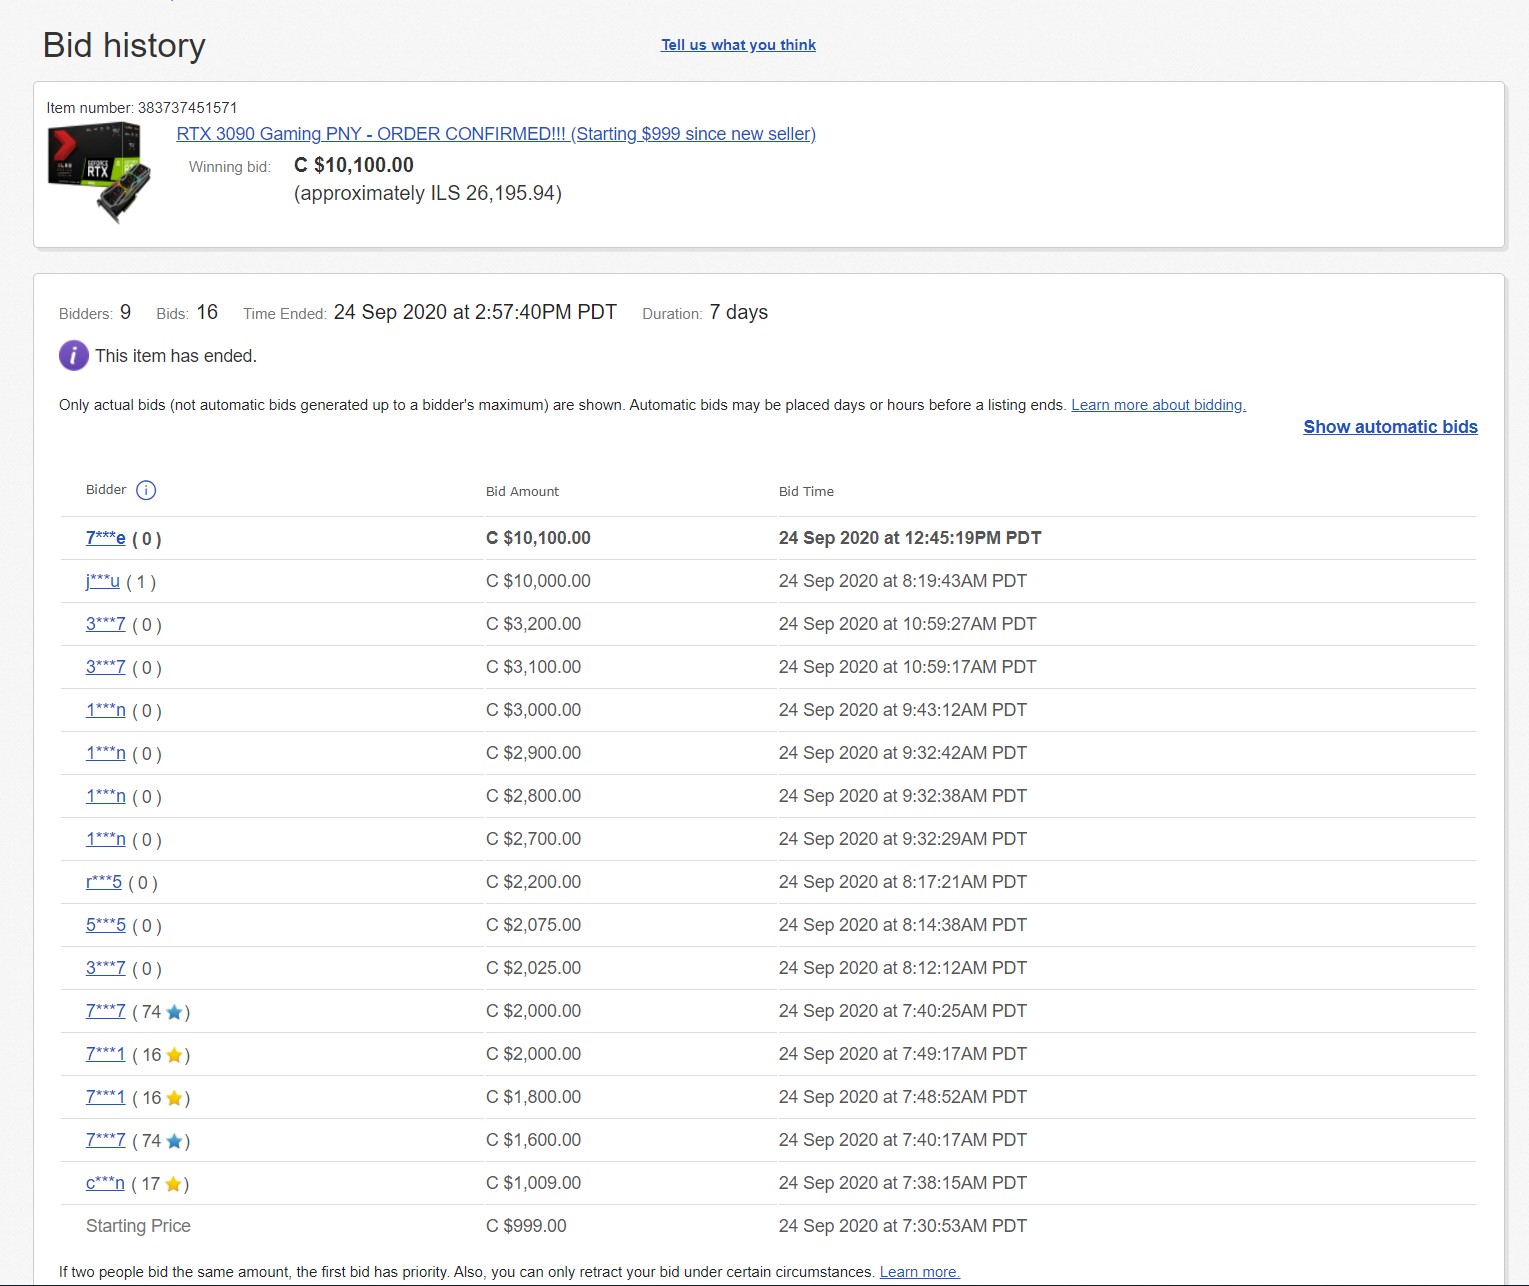Viewport: 1529px width, 1286px height.
Task: Open bidder 7***1 link on the C $1,800.00 row
Action: [106, 1097]
